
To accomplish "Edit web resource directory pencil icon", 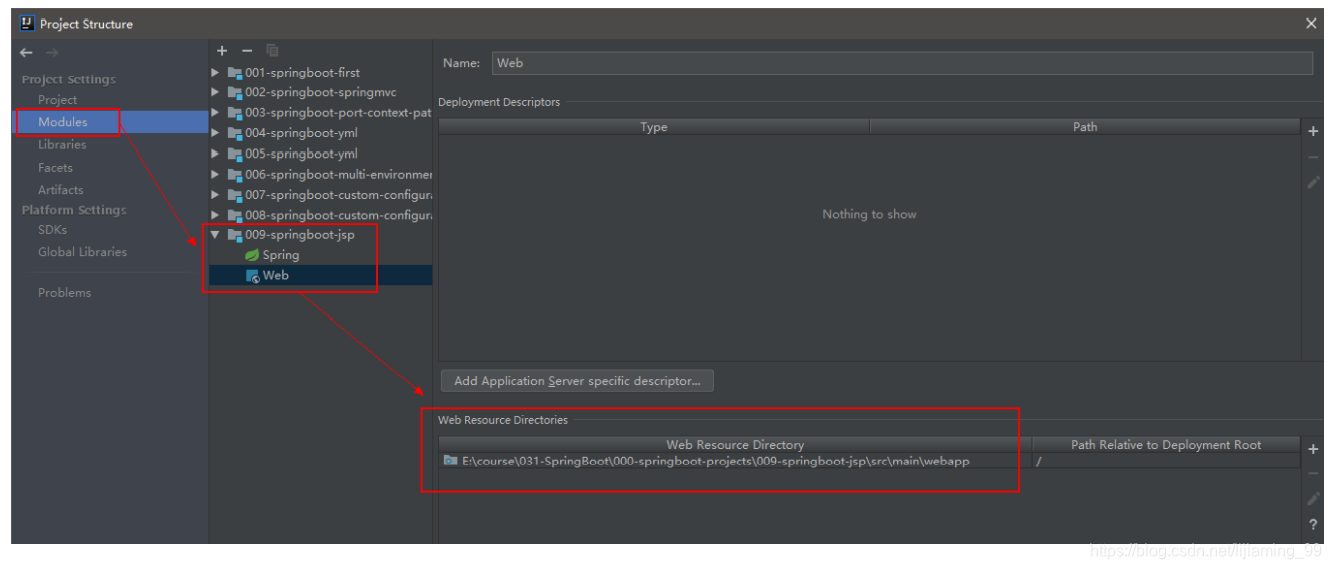I will pos(1313,499).
